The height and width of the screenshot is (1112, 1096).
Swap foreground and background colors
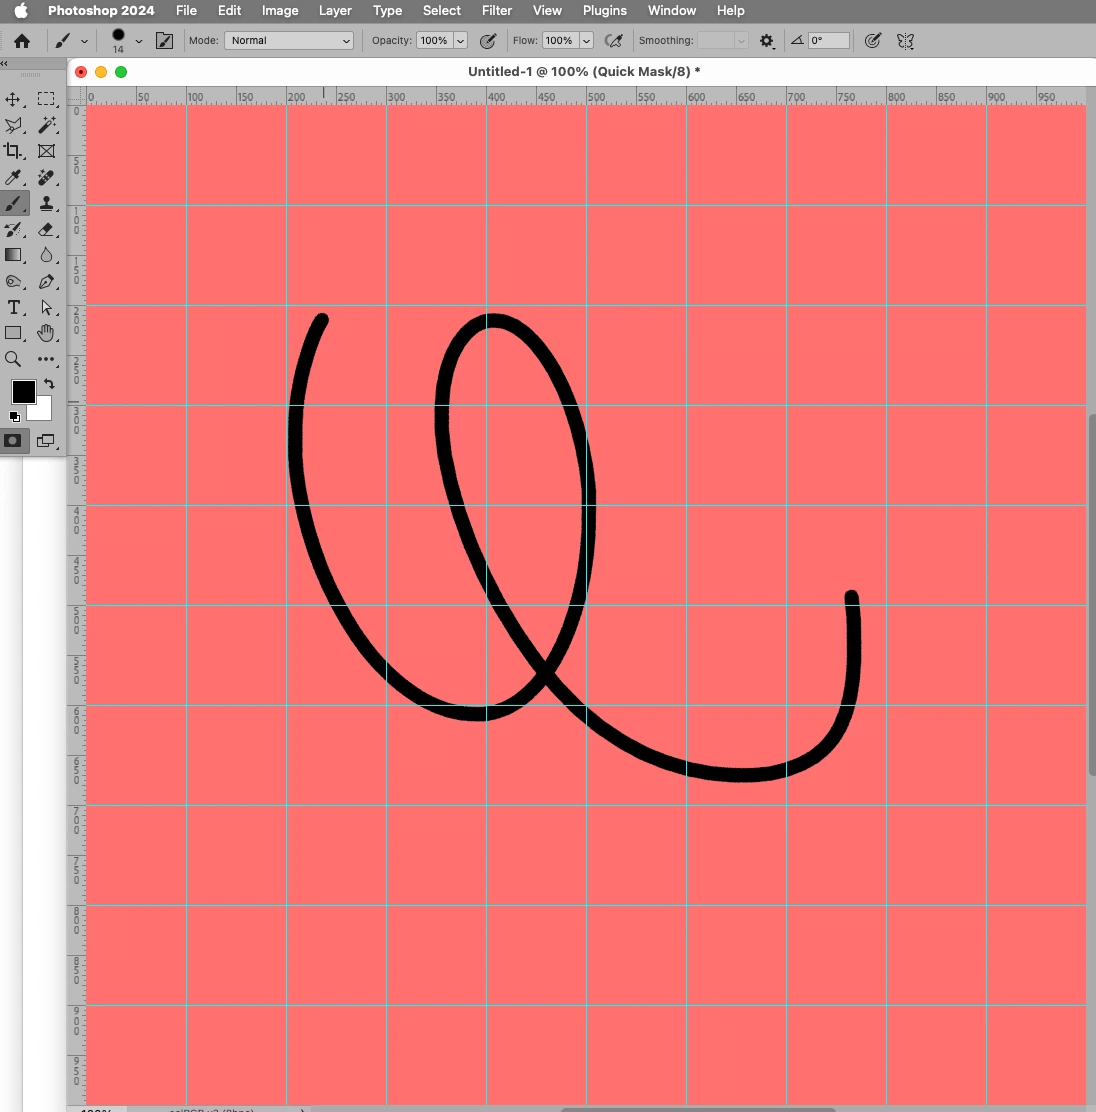click(x=49, y=384)
